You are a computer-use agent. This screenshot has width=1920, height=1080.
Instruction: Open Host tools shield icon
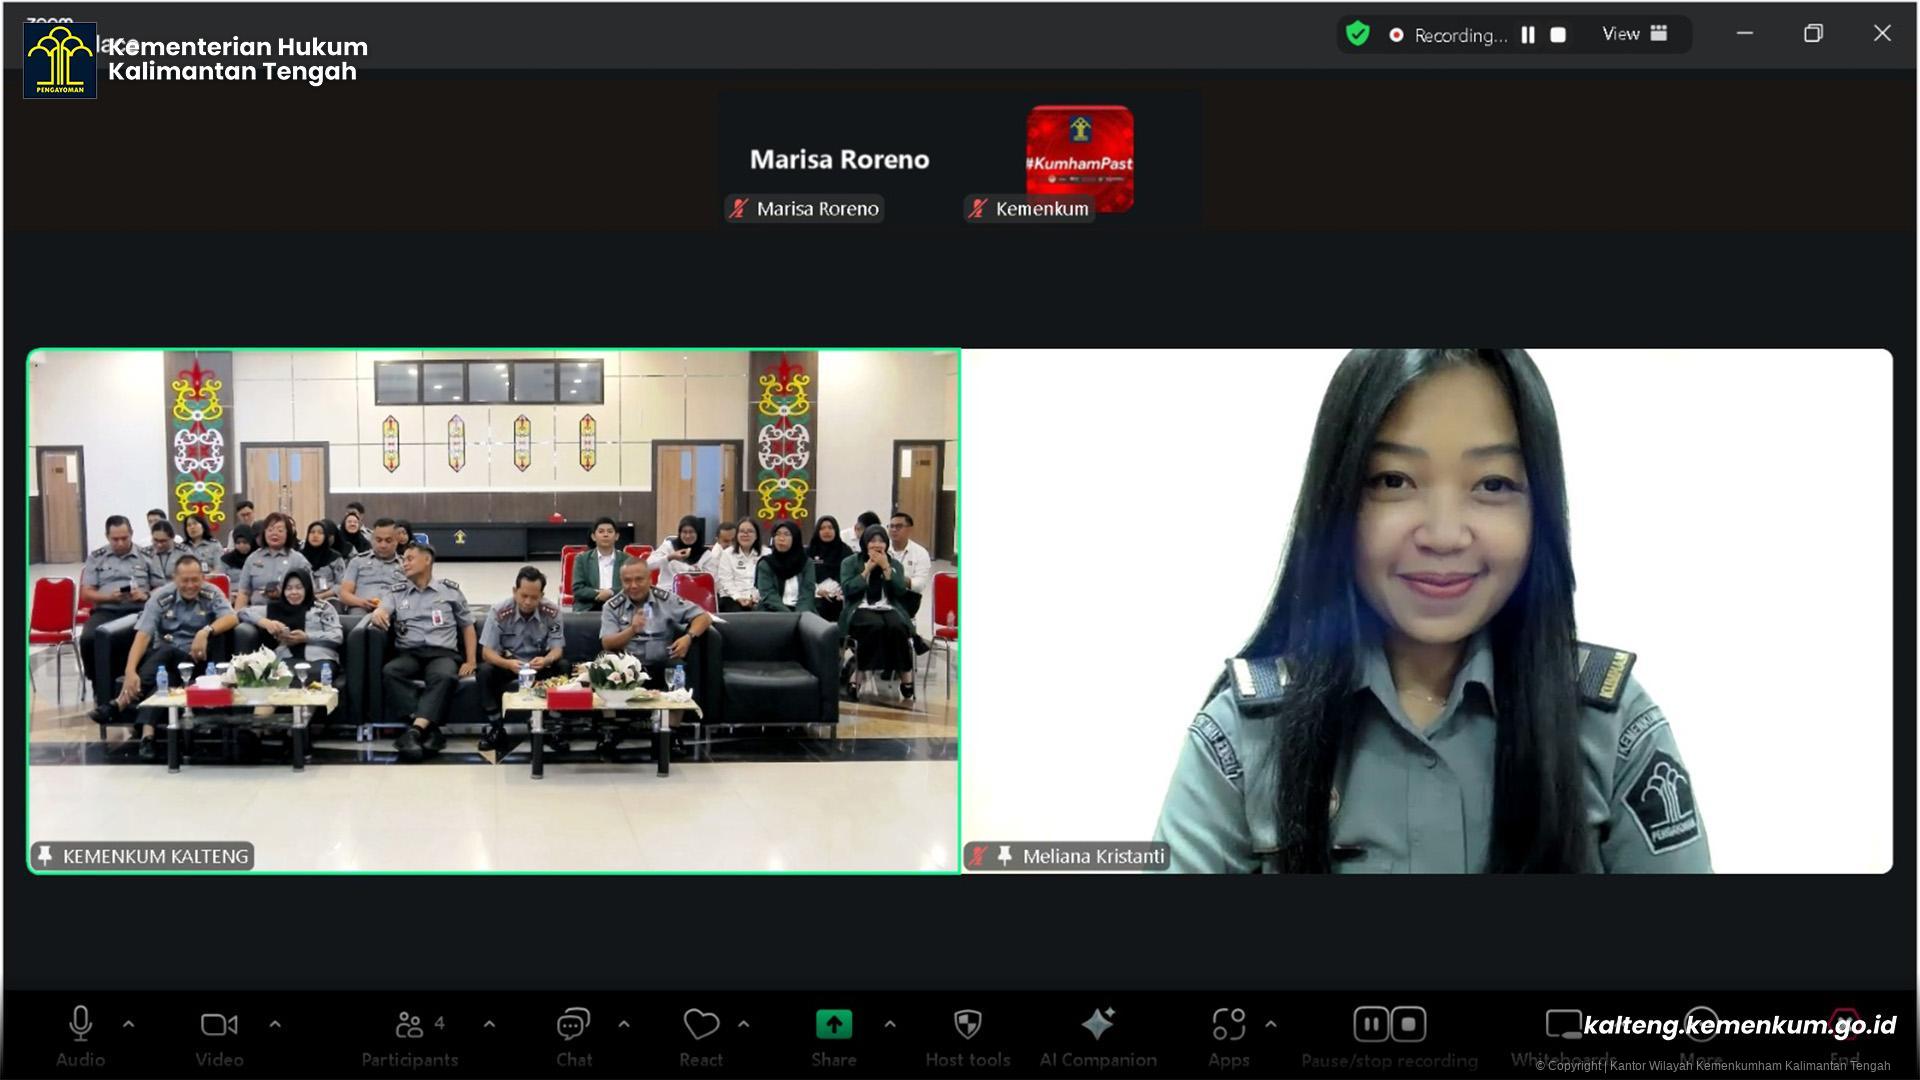pos(967,1024)
